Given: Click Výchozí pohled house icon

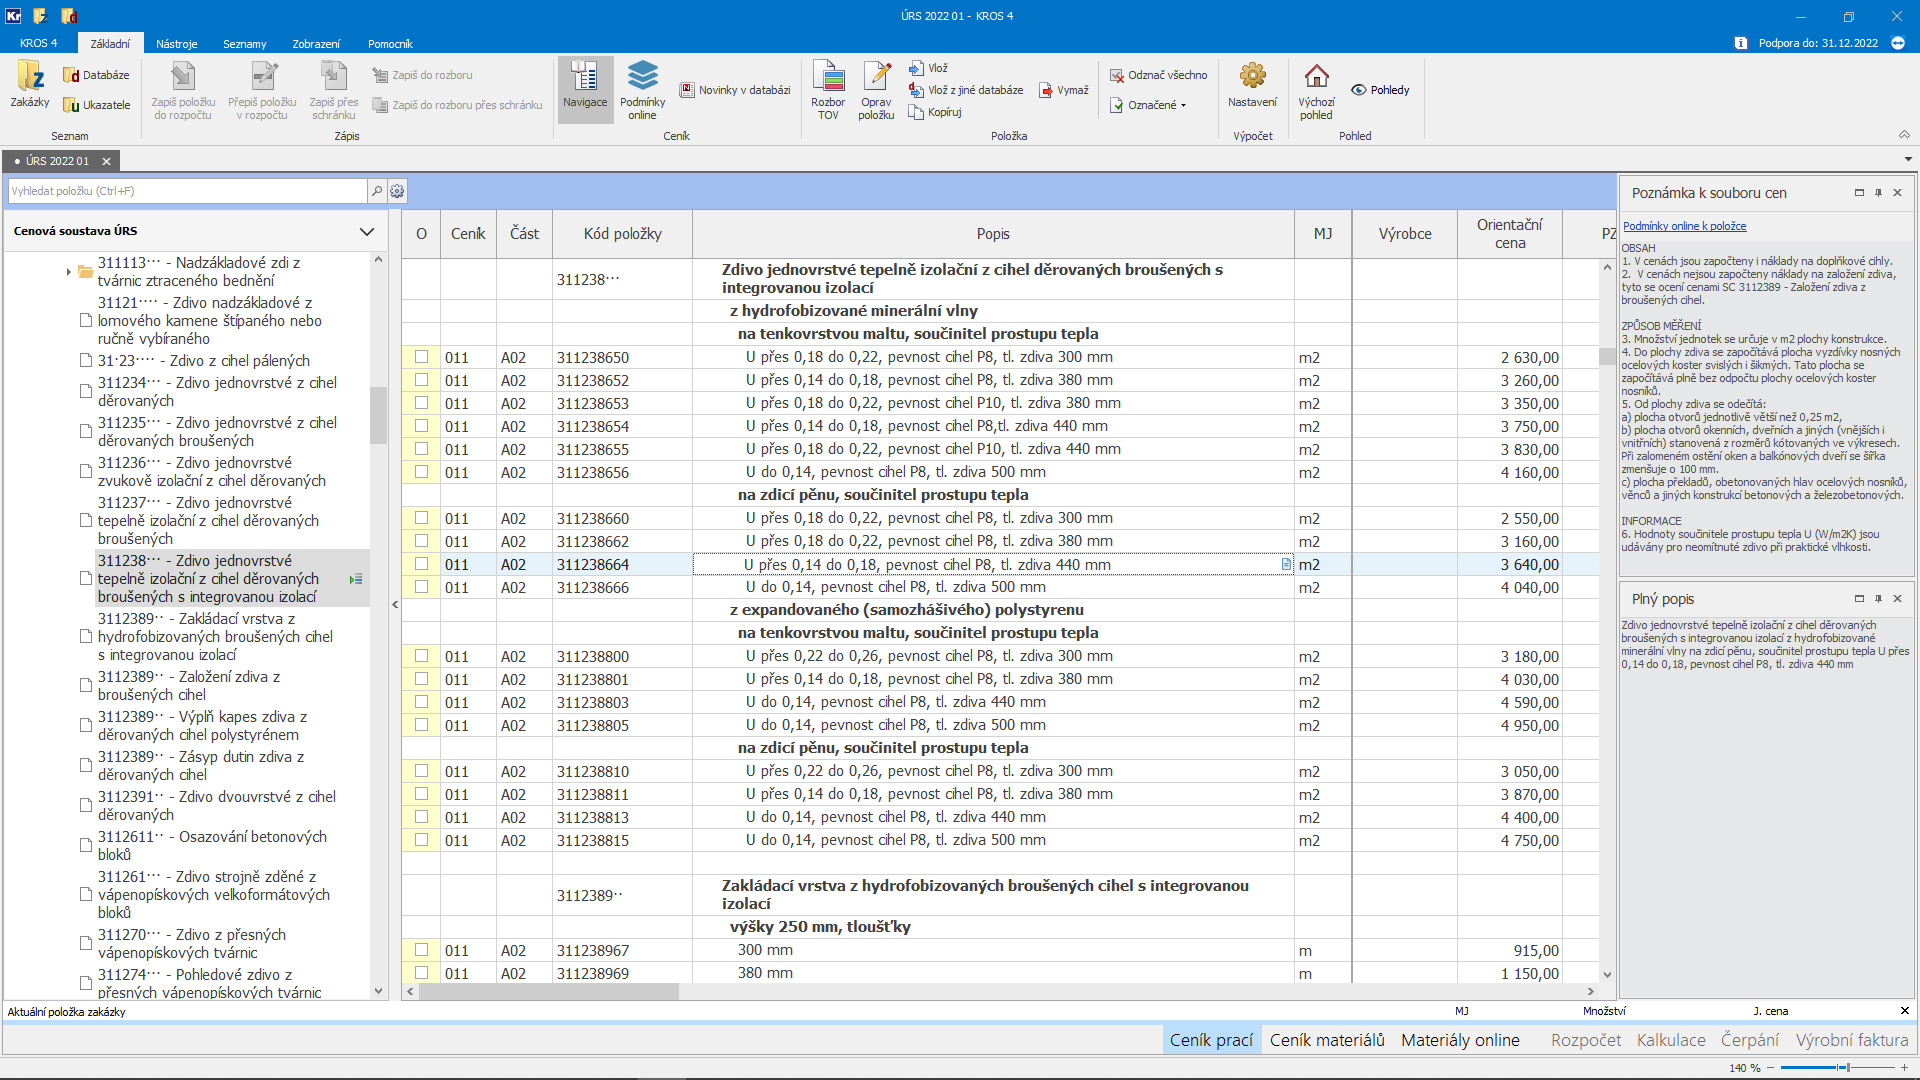Looking at the screenshot, I should [x=1316, y=76].
